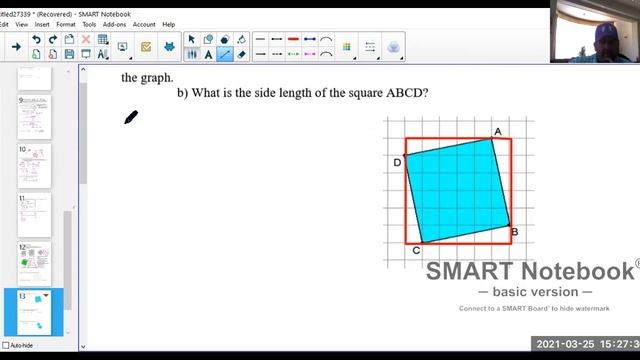Click the canvas scroll up arrow
The width and height of the screenshot is (640, 360).
pyautogui.click(x=83, y=69)
